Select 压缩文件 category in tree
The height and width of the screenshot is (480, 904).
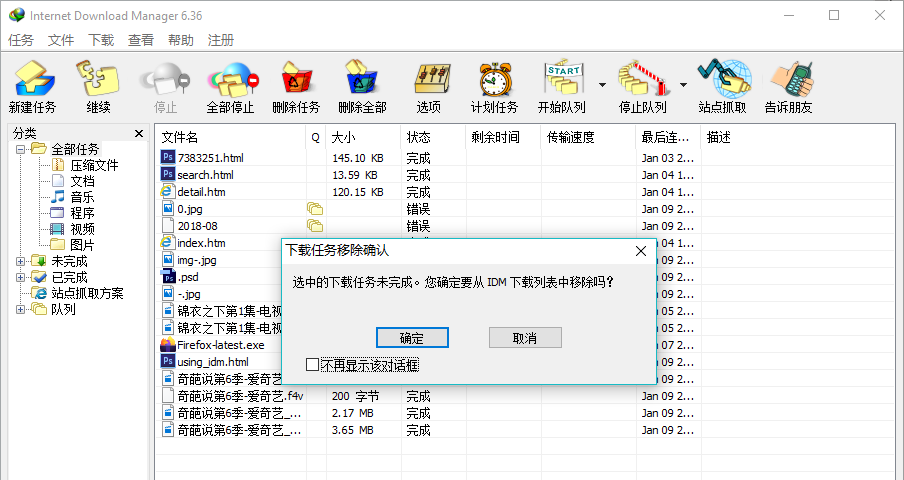click(x=94, y=165)
